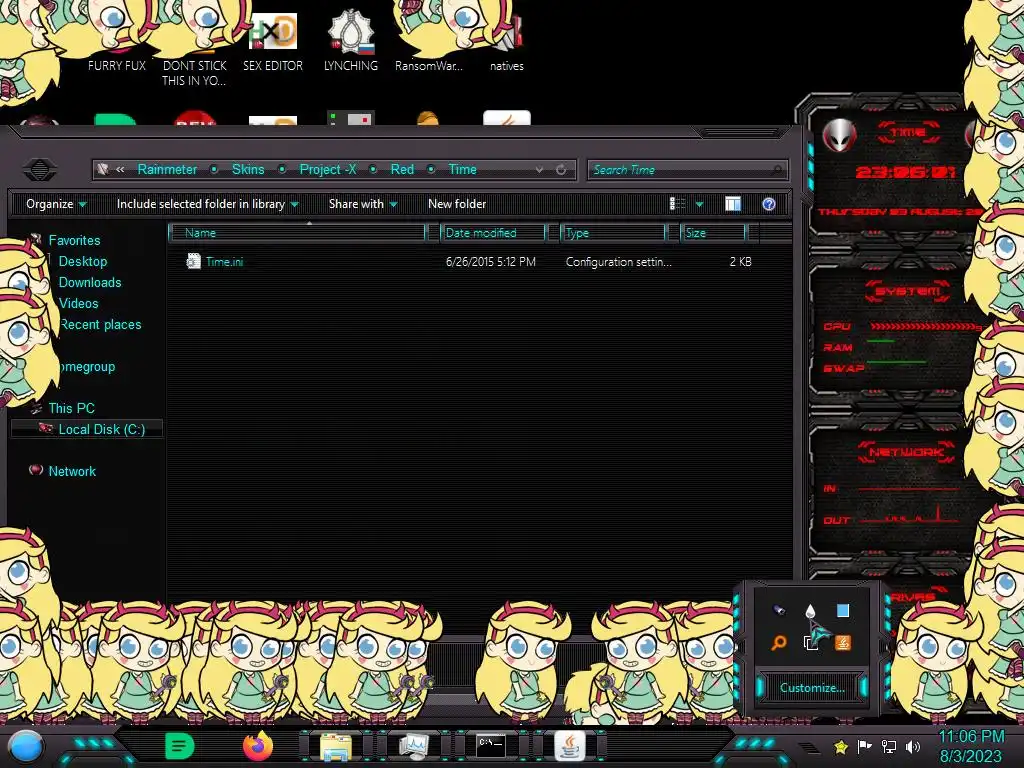
Task: Click the water drop tray popup icon
Action: pyautogui.click(x=810, y=611)
